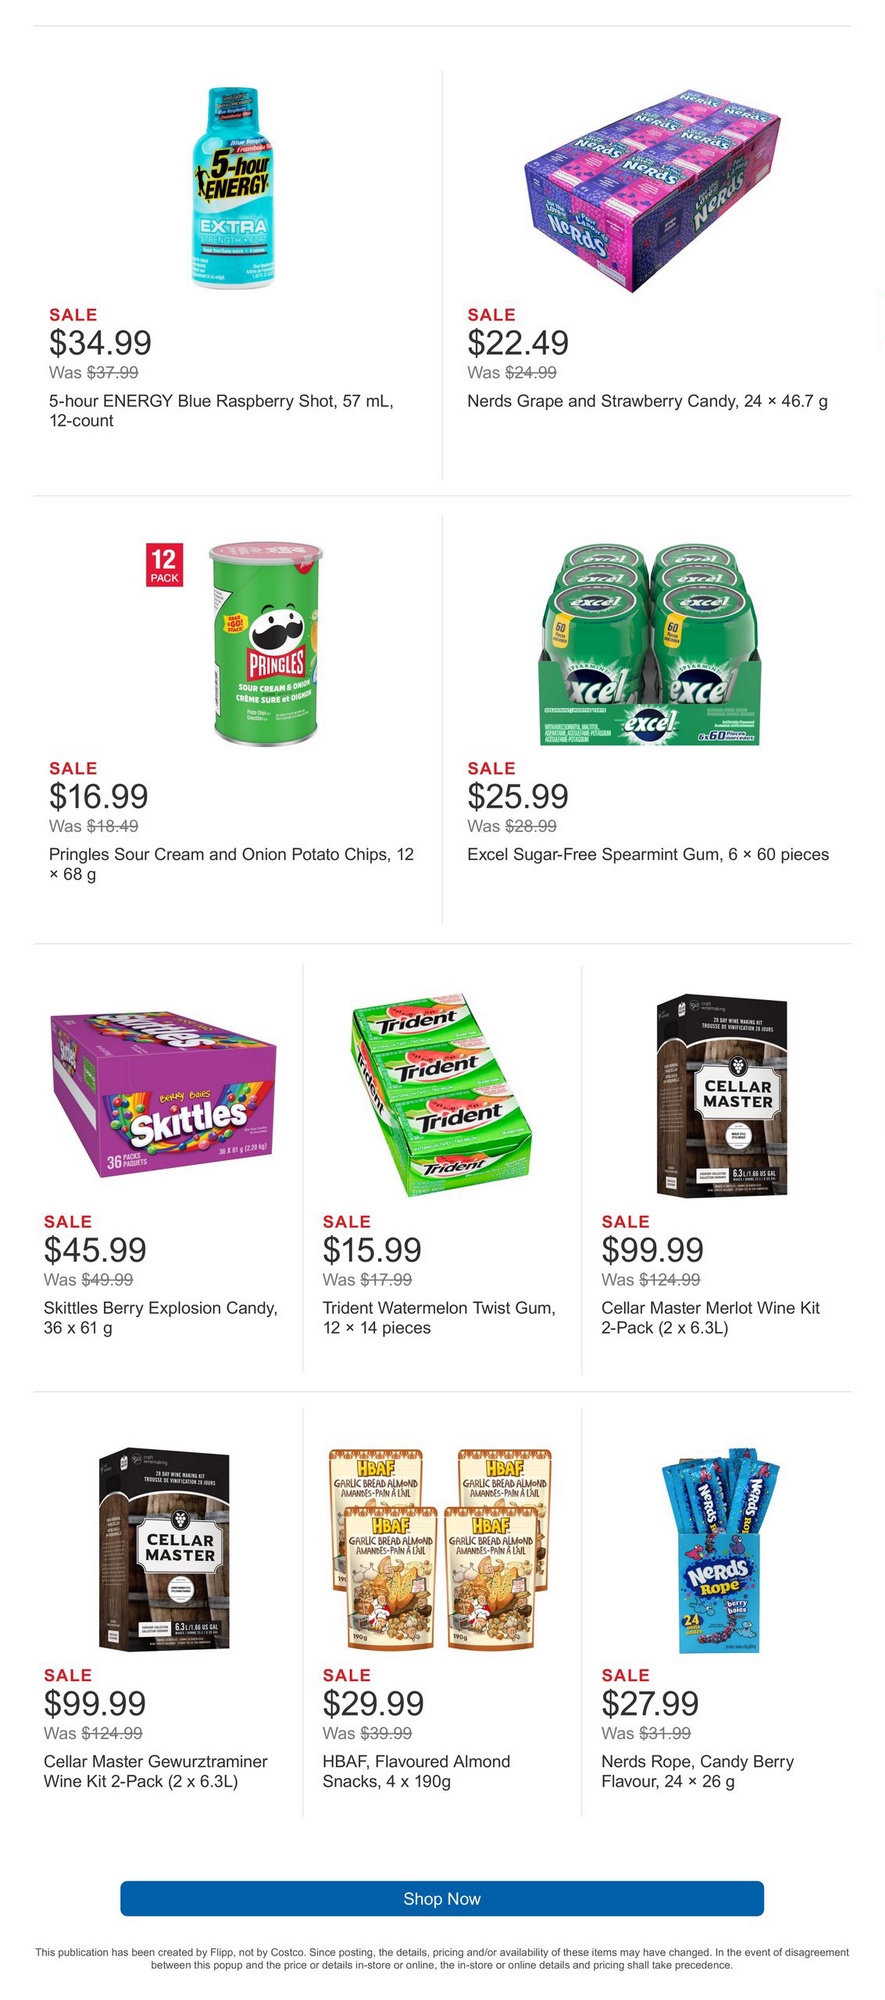Click Nerds Grape and Strawberry Candy title
Viewport: 885px width, 2000px height.
(647, 401)
